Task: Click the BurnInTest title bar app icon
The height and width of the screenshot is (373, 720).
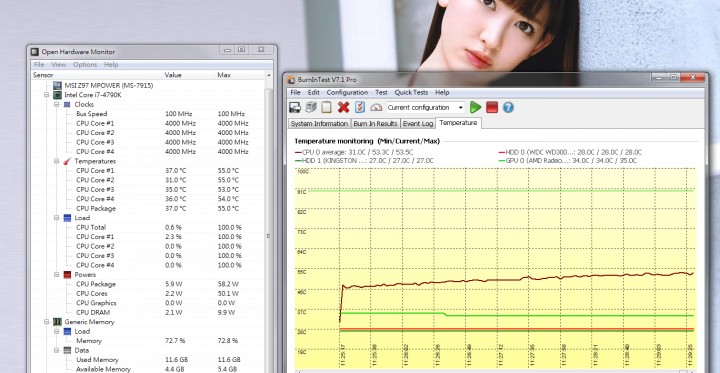Action: click(x=291, y=79)
